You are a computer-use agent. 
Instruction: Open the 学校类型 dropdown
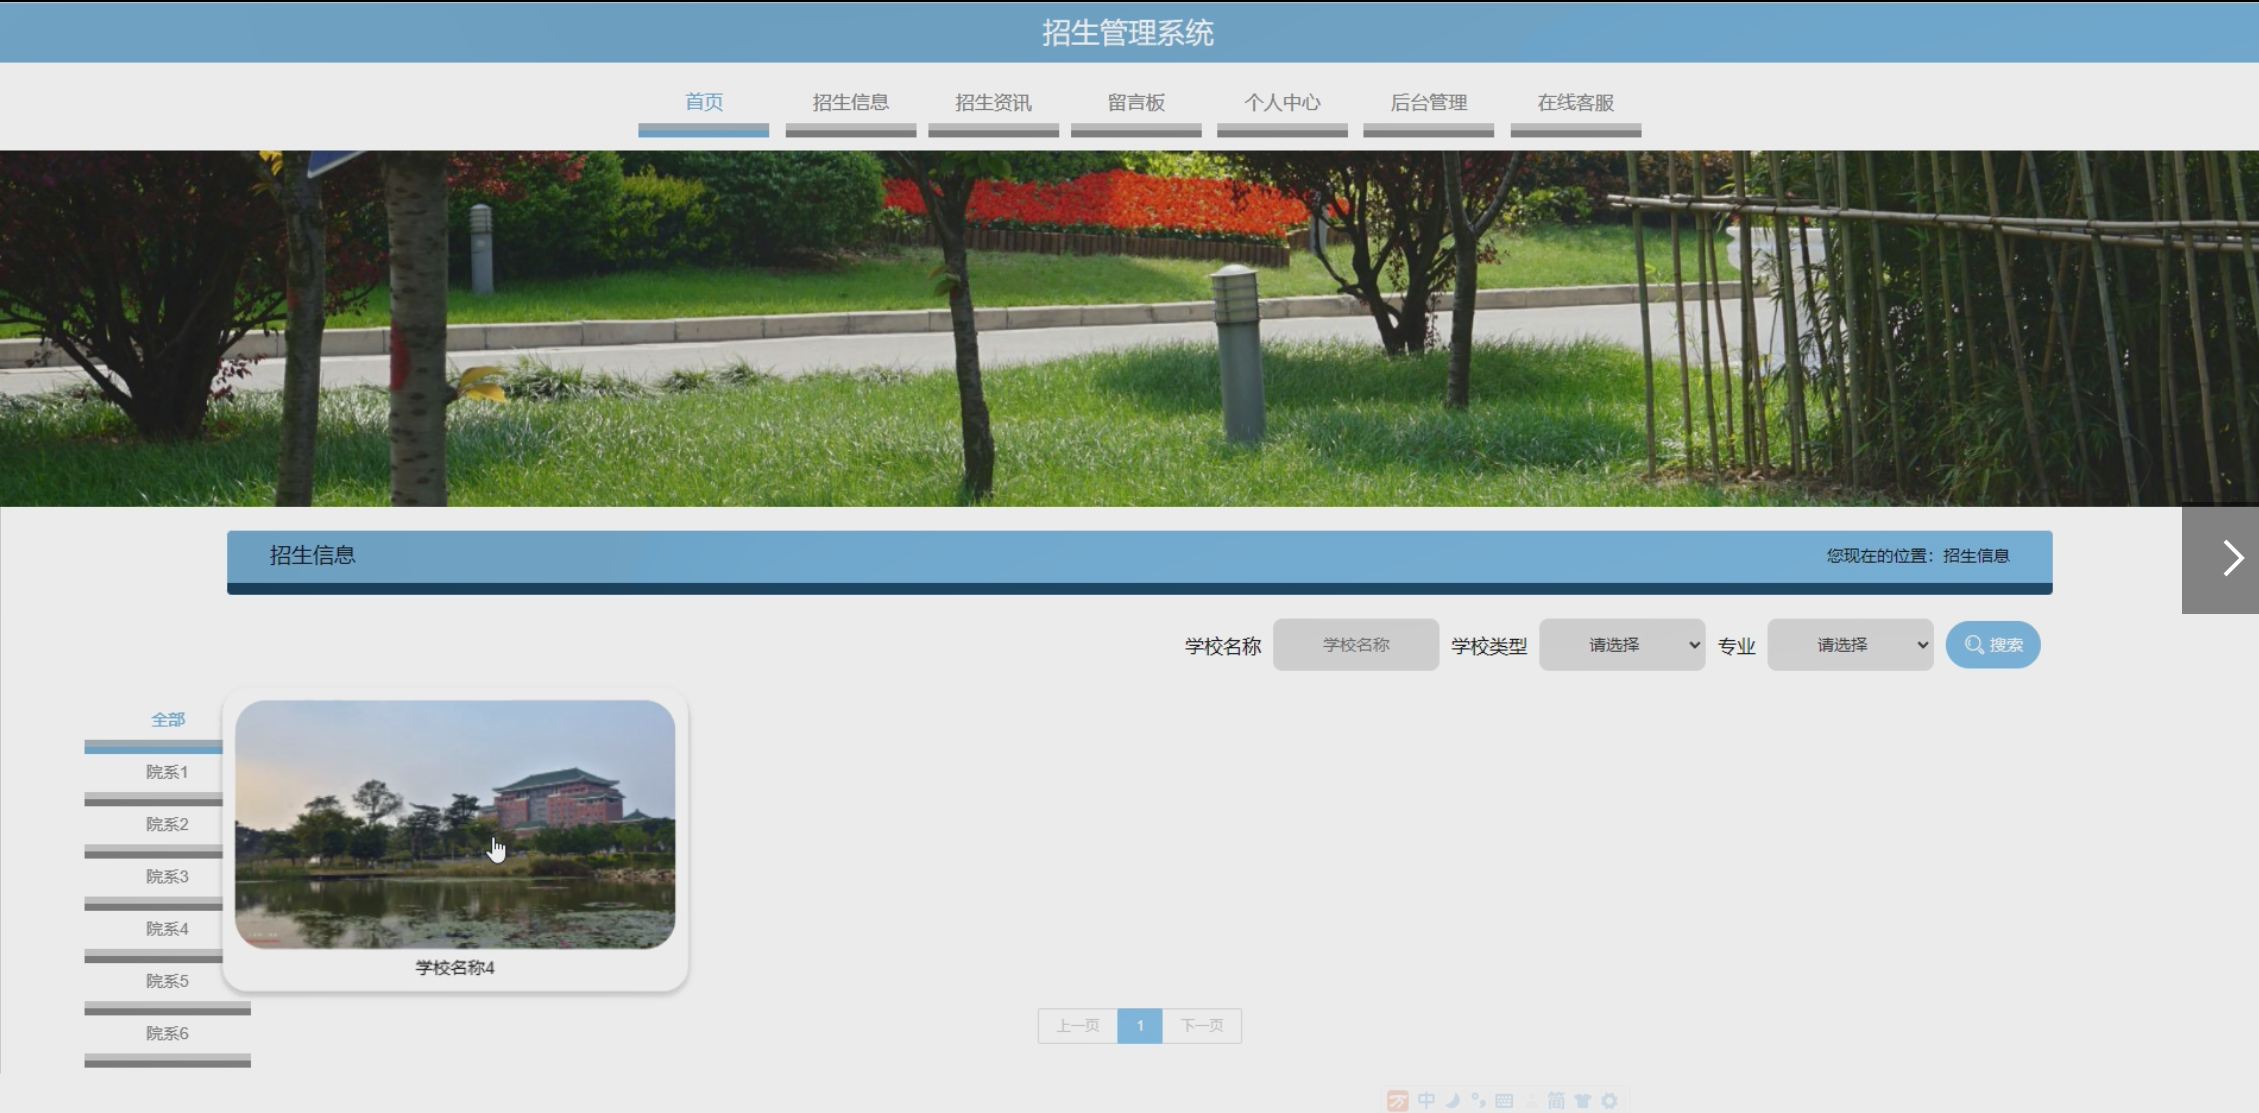pyautogui.click(x=1621, y=645)
